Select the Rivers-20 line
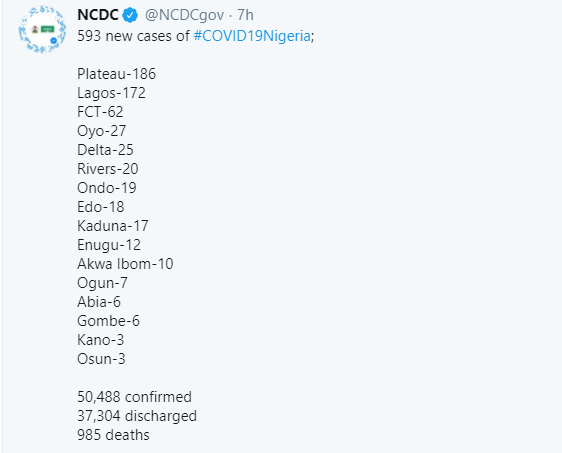Viewport: 562px width, 453px height. (x=108, y=169)
